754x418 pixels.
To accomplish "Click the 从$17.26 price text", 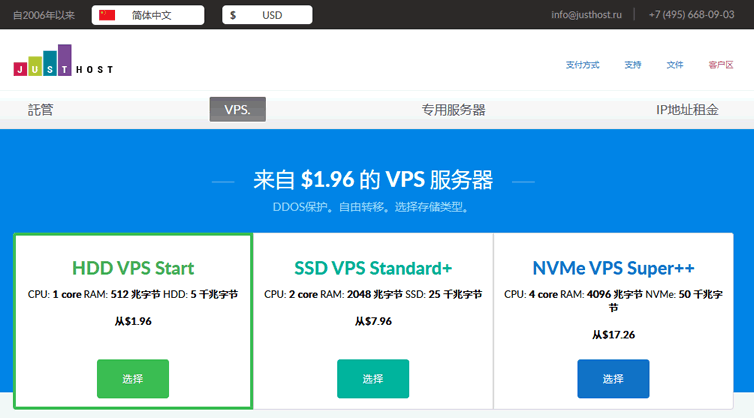I will point(613,334).
